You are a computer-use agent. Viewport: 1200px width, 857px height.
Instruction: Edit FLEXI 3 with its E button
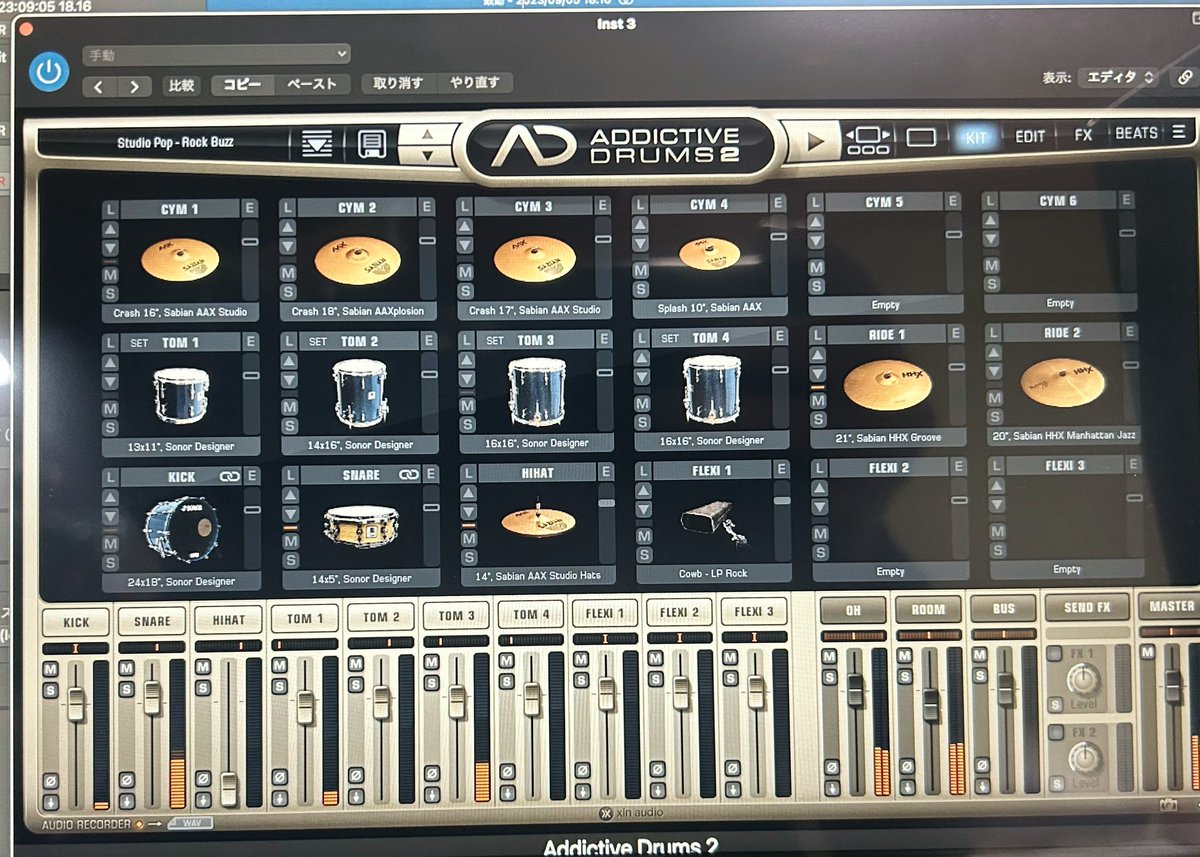pos(1131,464)
